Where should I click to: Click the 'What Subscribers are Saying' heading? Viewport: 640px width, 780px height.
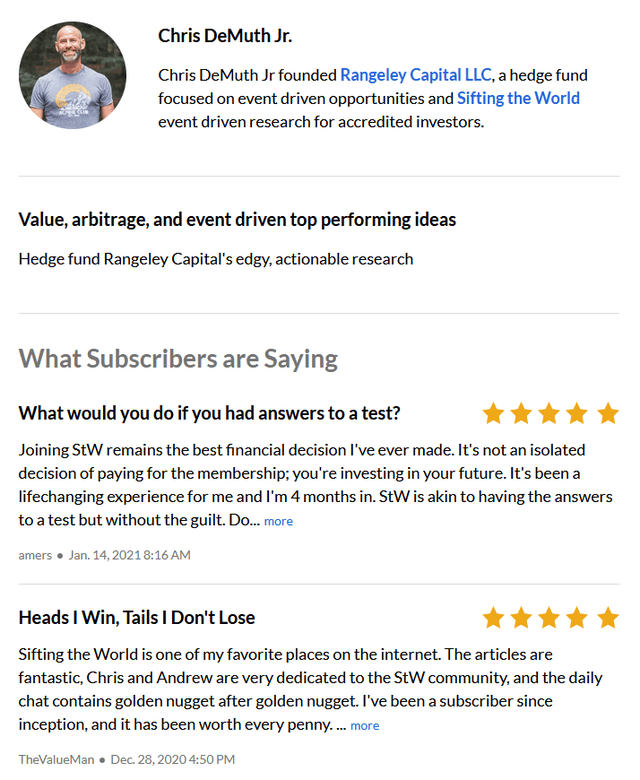[x=178, y=359]
